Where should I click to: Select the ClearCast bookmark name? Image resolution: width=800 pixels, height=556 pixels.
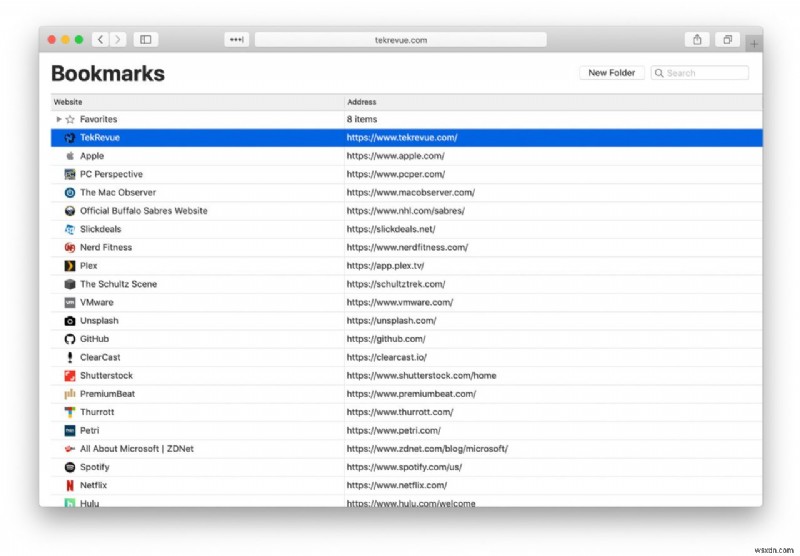tap(100, 358)
